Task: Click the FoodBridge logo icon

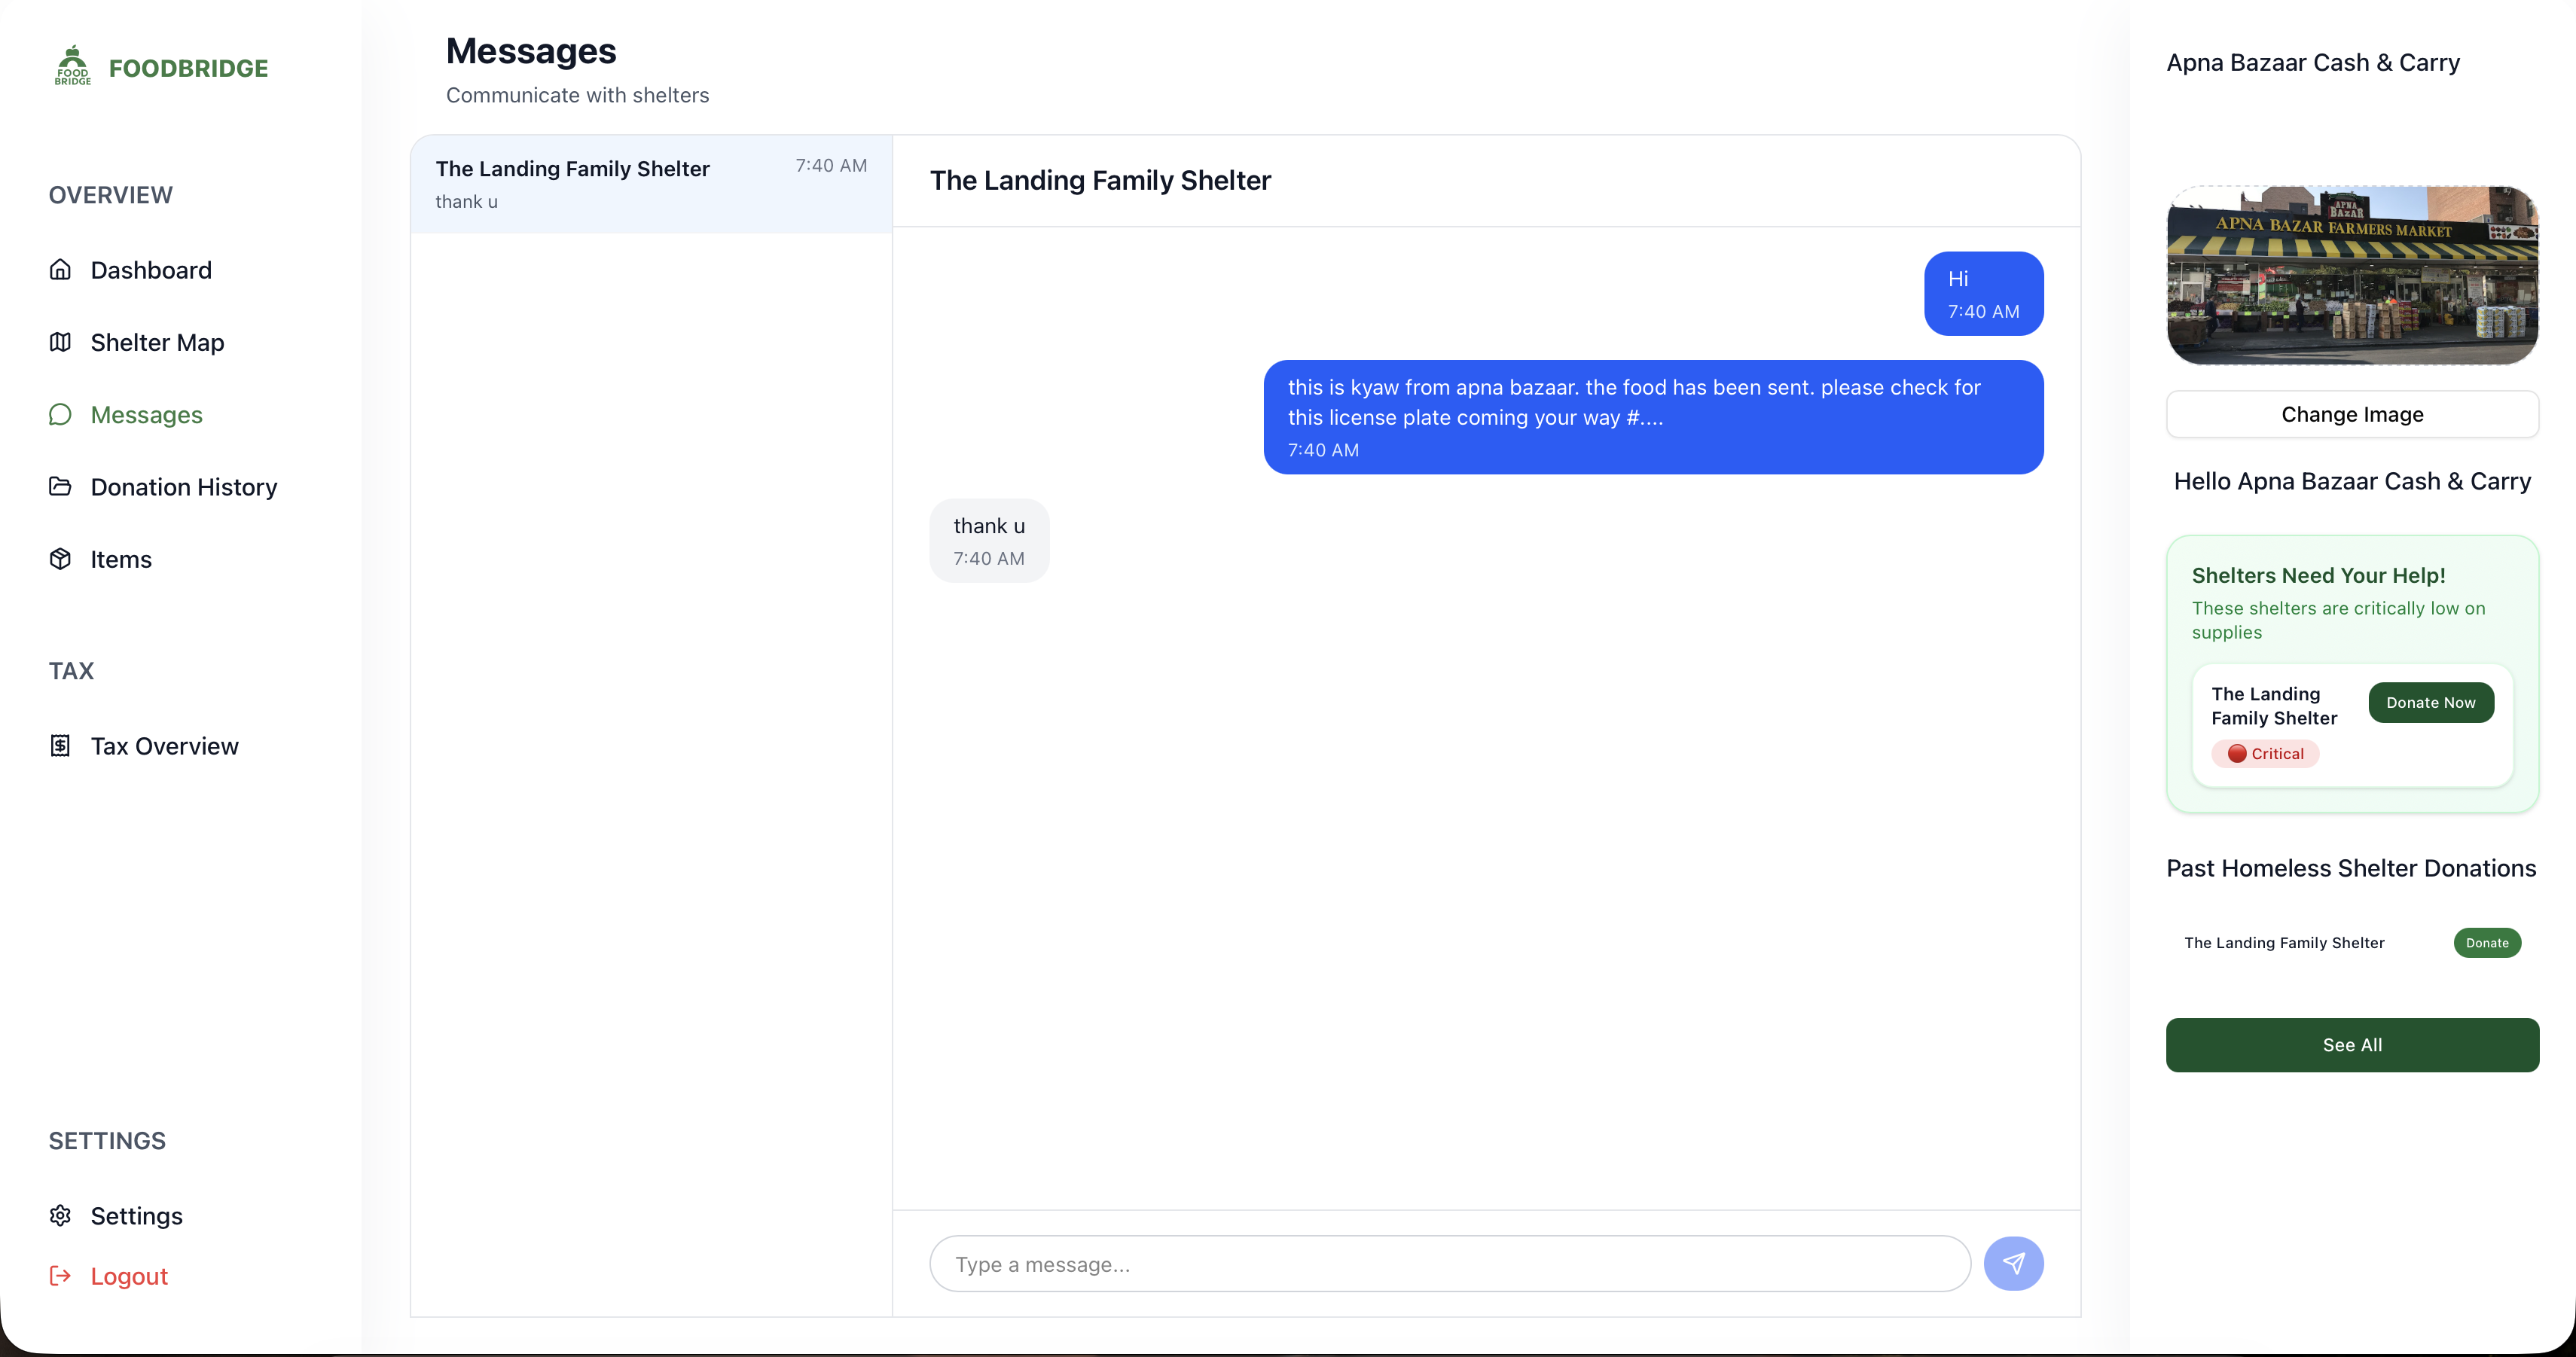Action: (x=72, y=66)
